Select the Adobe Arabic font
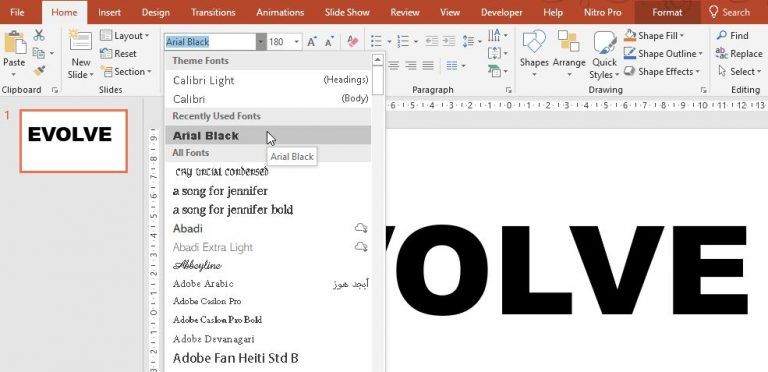The image size is (768, 372). pyautogui.click(x=267, y=284)
